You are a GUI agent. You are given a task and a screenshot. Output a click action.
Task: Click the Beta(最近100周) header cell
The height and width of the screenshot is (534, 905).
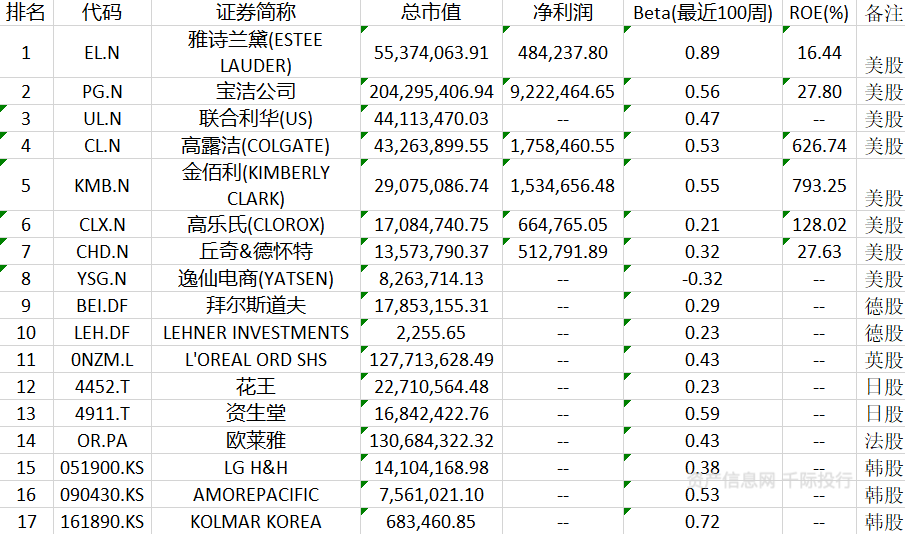click(702, 13)
